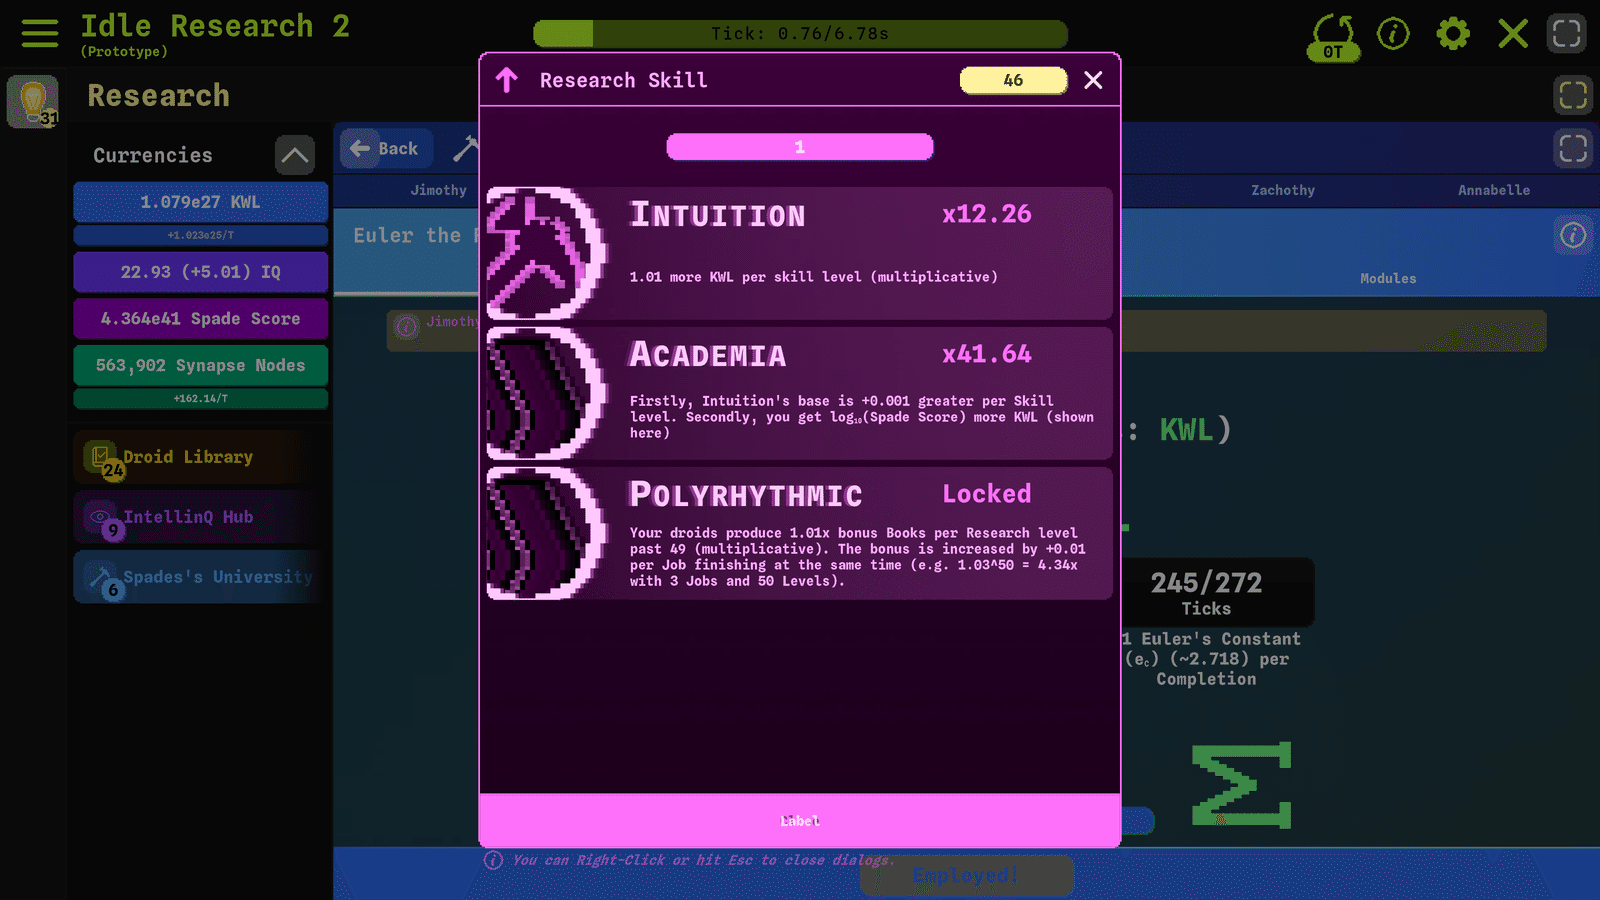1600x900 pixels.
Task: Toggle fullscreen icon in top-right header
Action: [x=1567, y=33]
